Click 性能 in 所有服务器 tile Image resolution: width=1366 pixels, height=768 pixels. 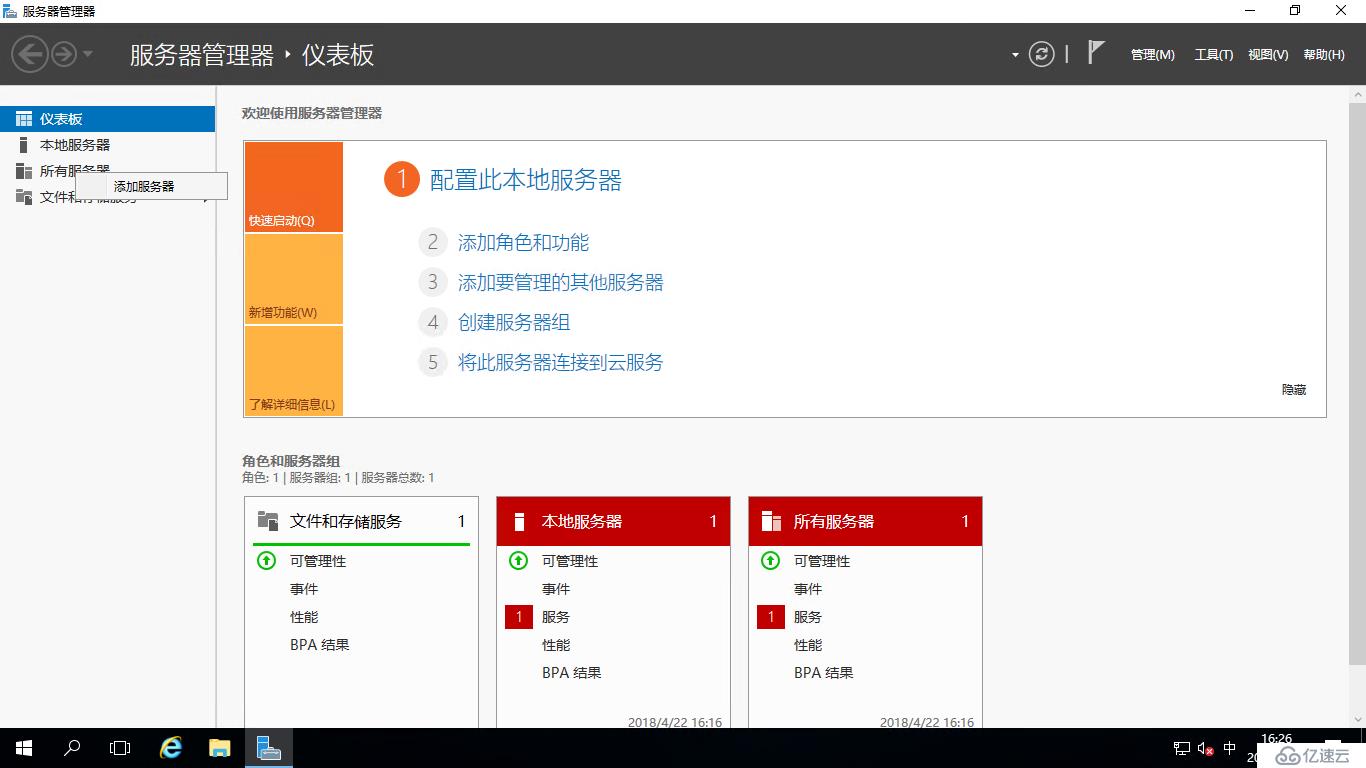click(808, 645)
